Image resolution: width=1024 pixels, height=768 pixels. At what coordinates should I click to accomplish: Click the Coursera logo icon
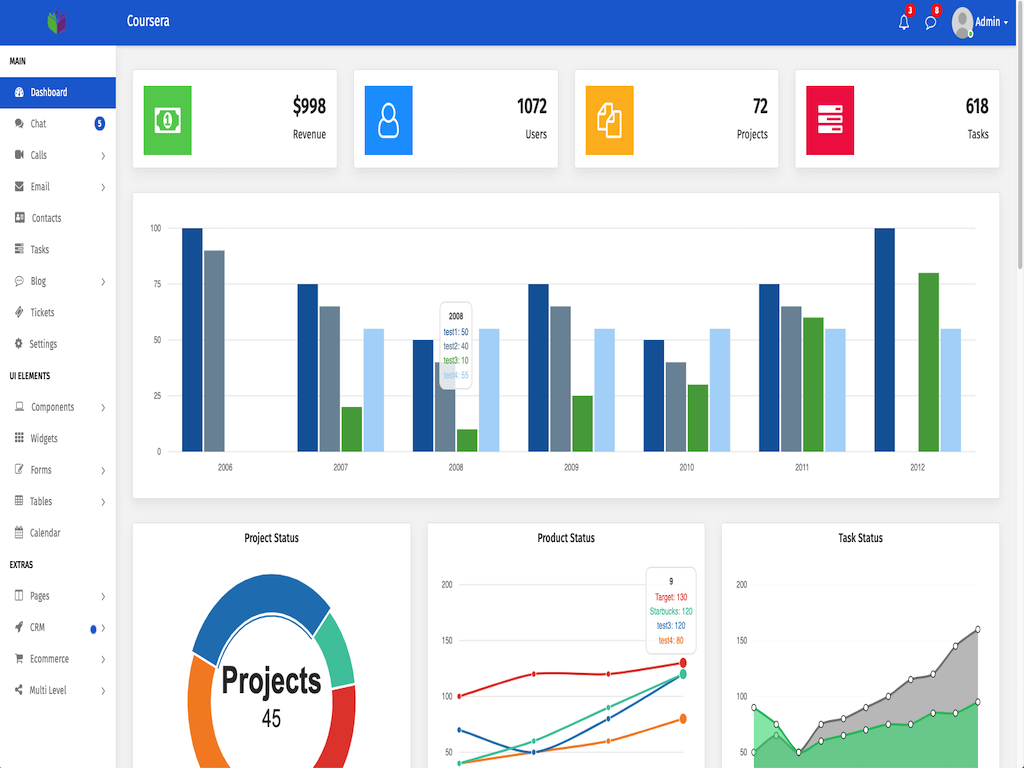pos(57,22)
